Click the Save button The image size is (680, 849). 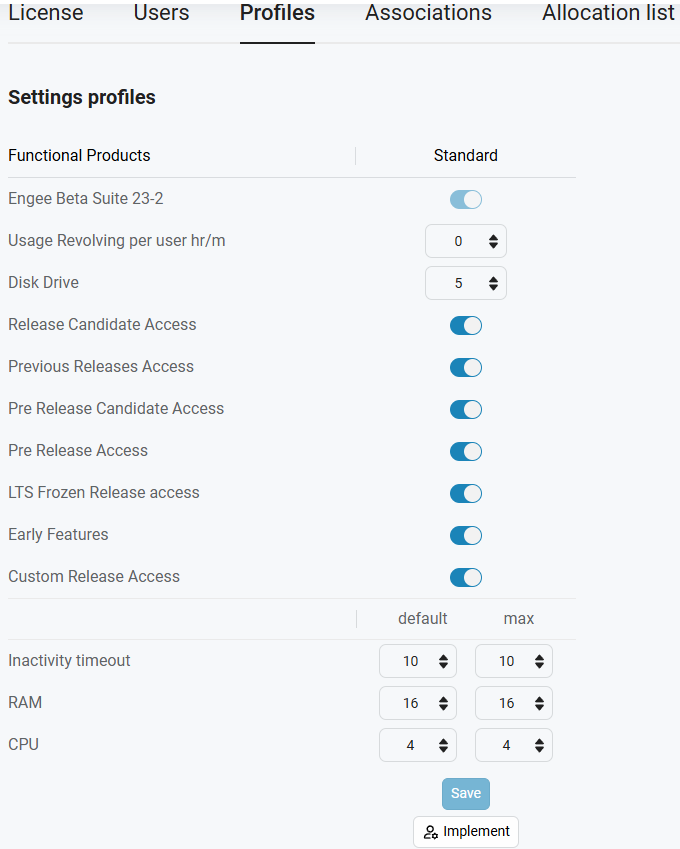(466, 794)
